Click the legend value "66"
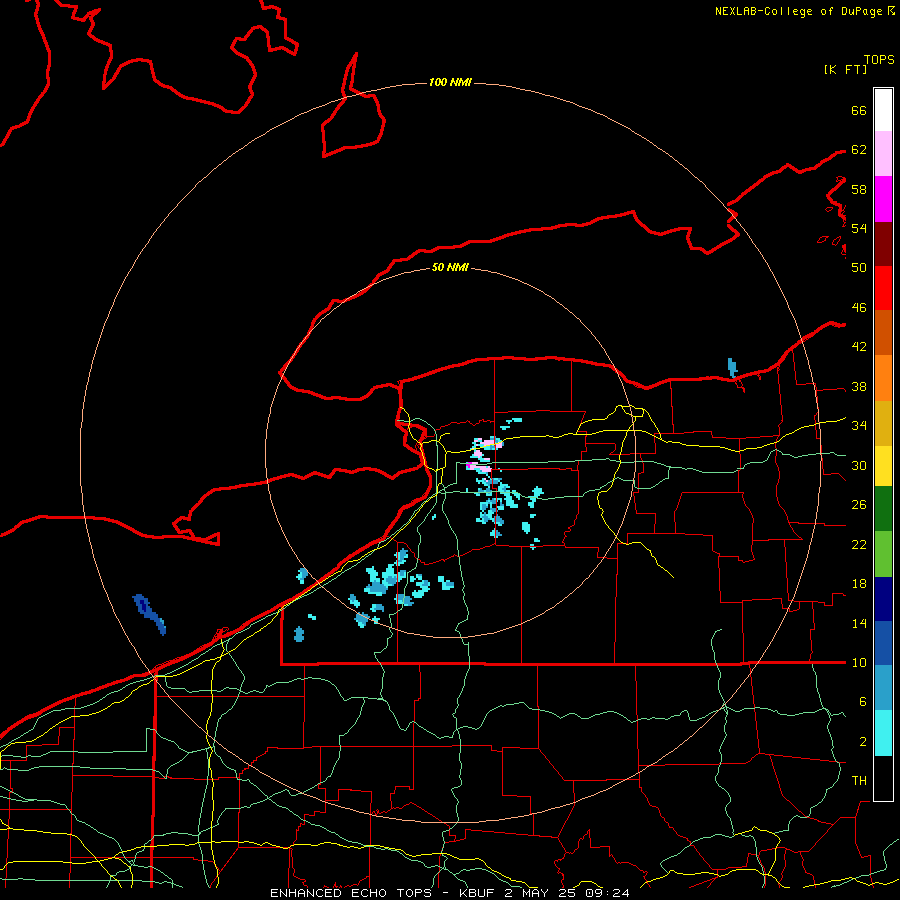 tap(859, 111)
